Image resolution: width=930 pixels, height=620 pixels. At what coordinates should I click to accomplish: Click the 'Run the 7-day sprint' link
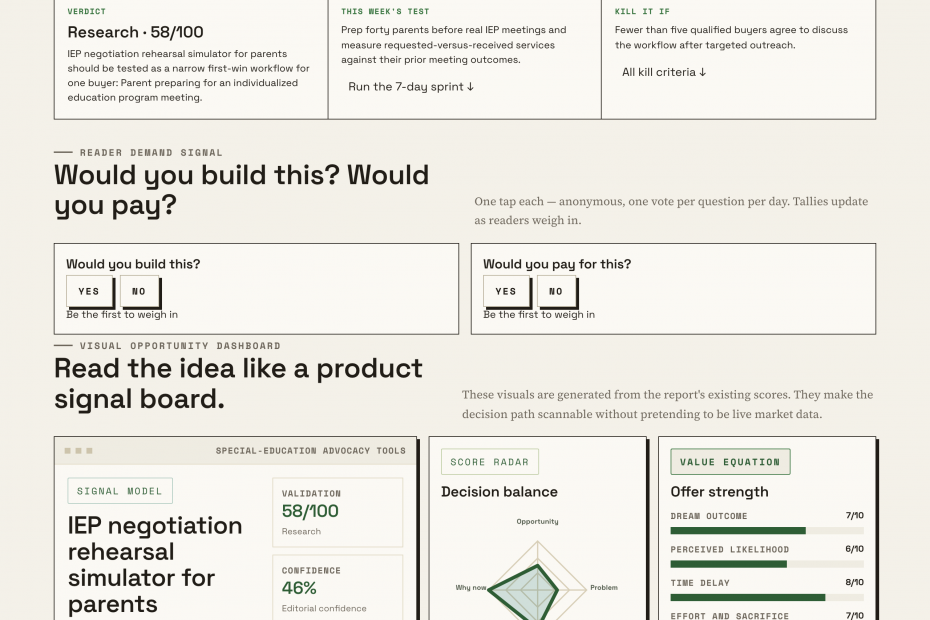(x=411, y=87)
